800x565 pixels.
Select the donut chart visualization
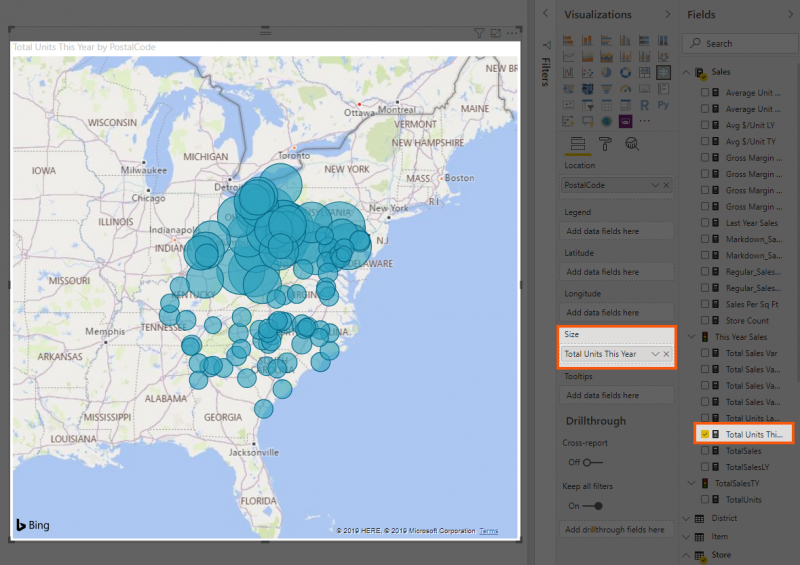pos(625,72)
